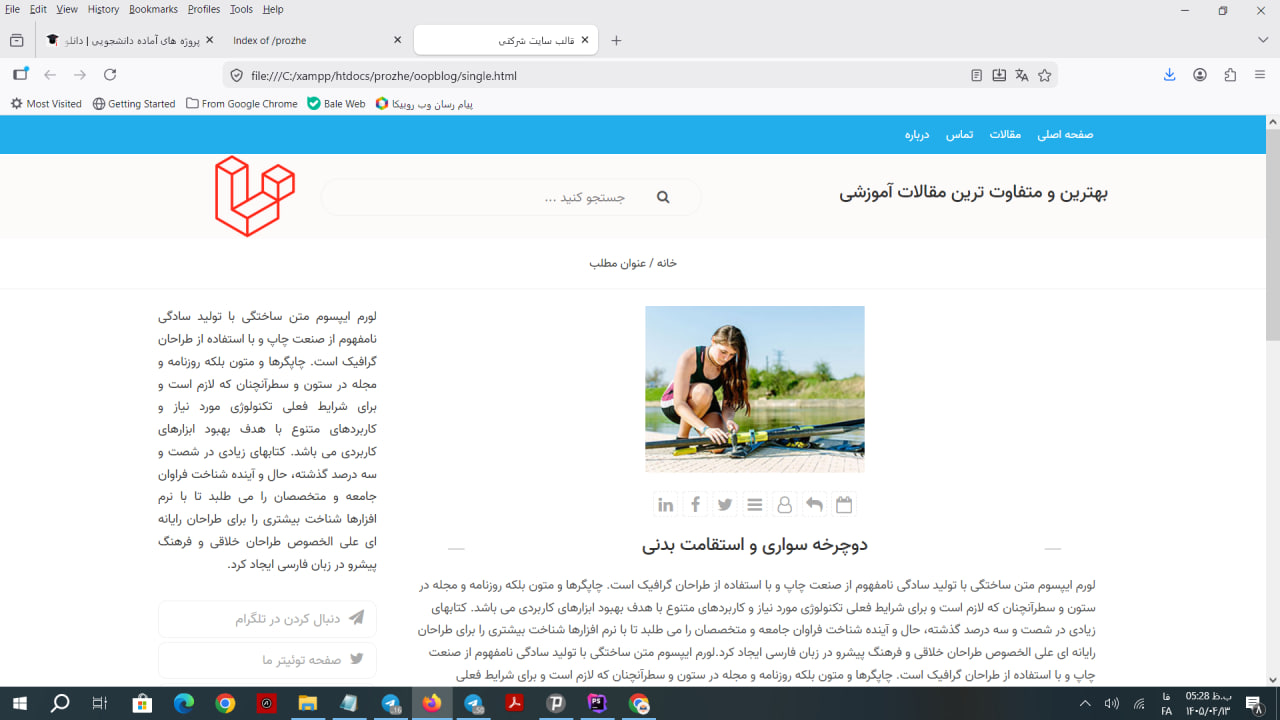
Task: Click صفحه توئیتر ما button
Action: [x=267, y=660]
